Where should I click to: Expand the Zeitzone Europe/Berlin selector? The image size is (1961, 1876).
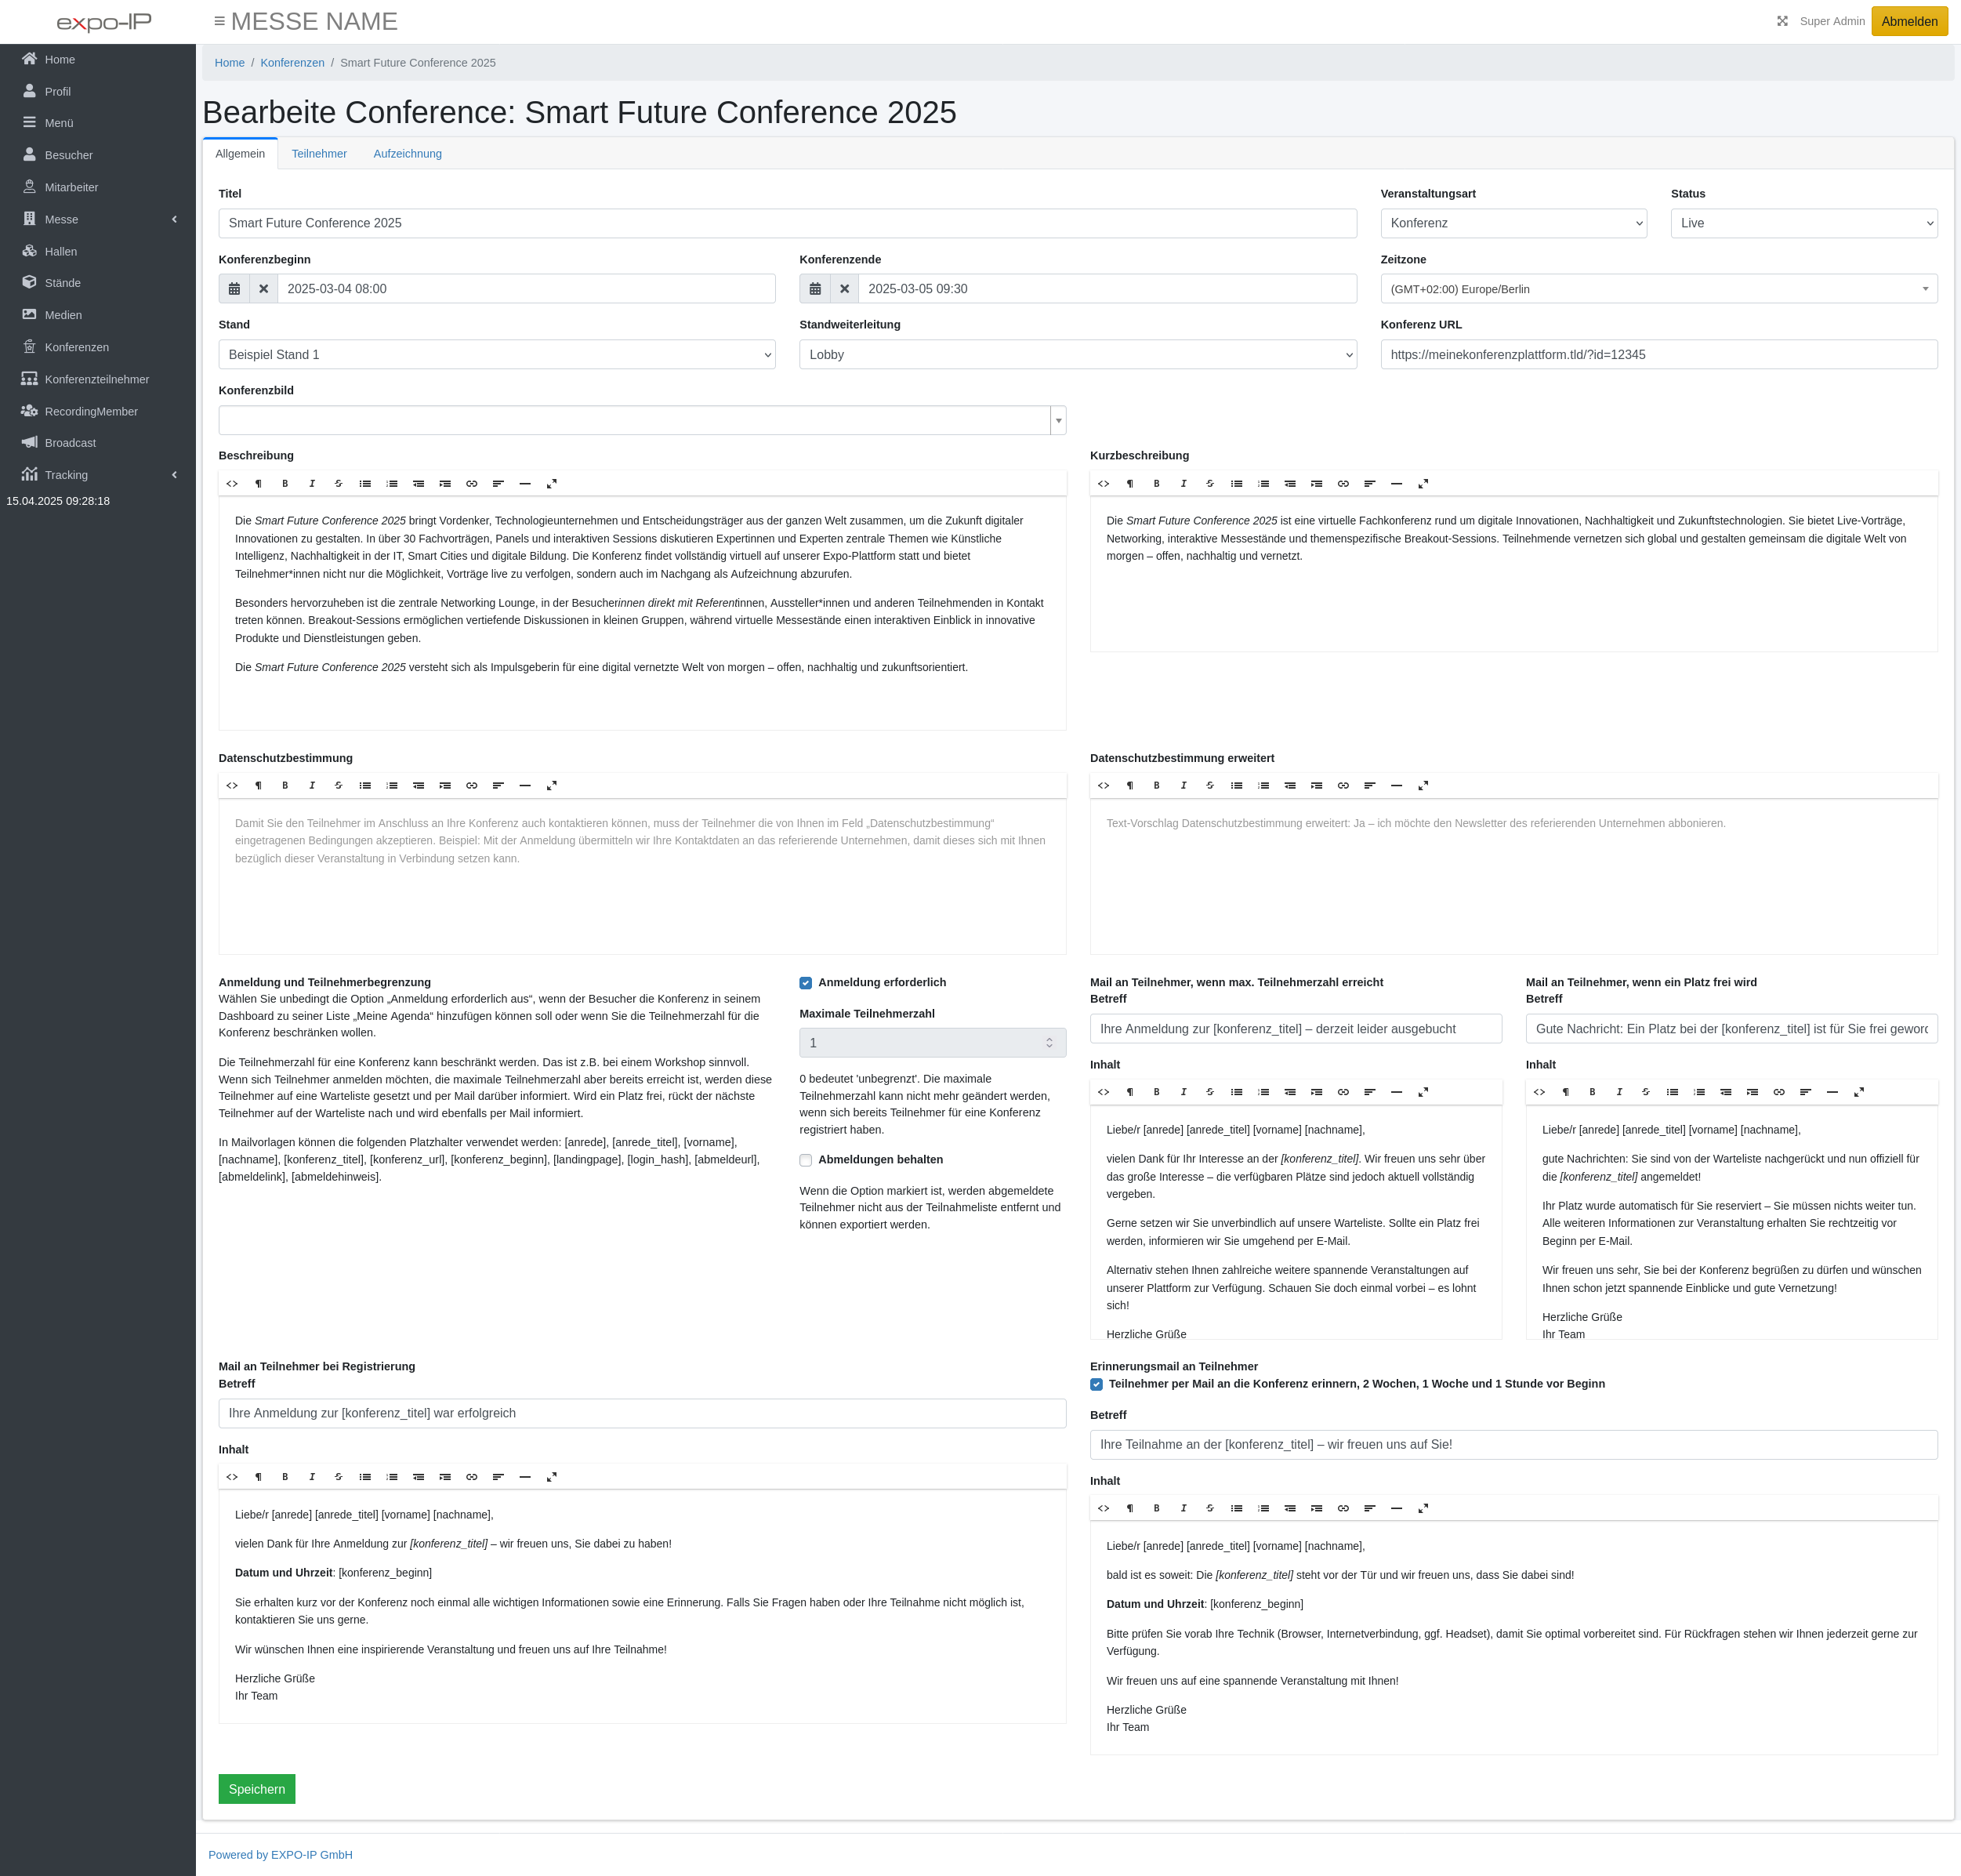[1658, 289]
